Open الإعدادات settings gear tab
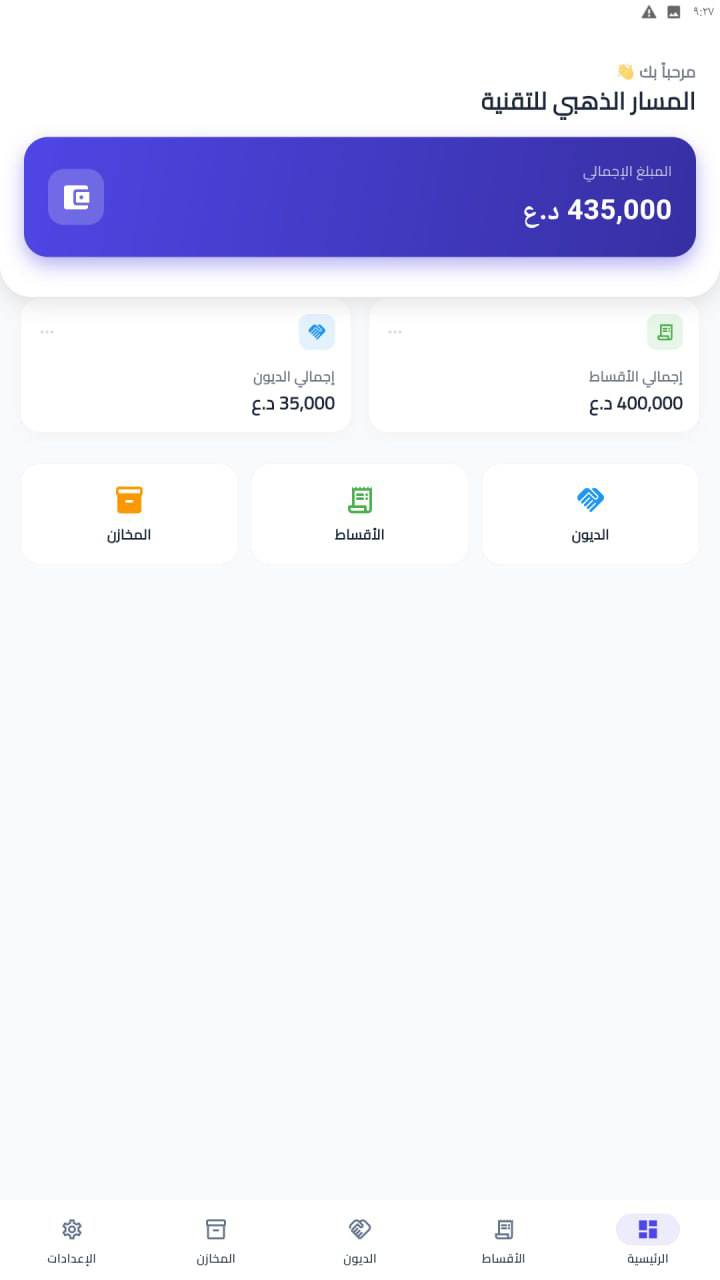The width and height of the screenshot is (720, 1280). (72, 1240)
